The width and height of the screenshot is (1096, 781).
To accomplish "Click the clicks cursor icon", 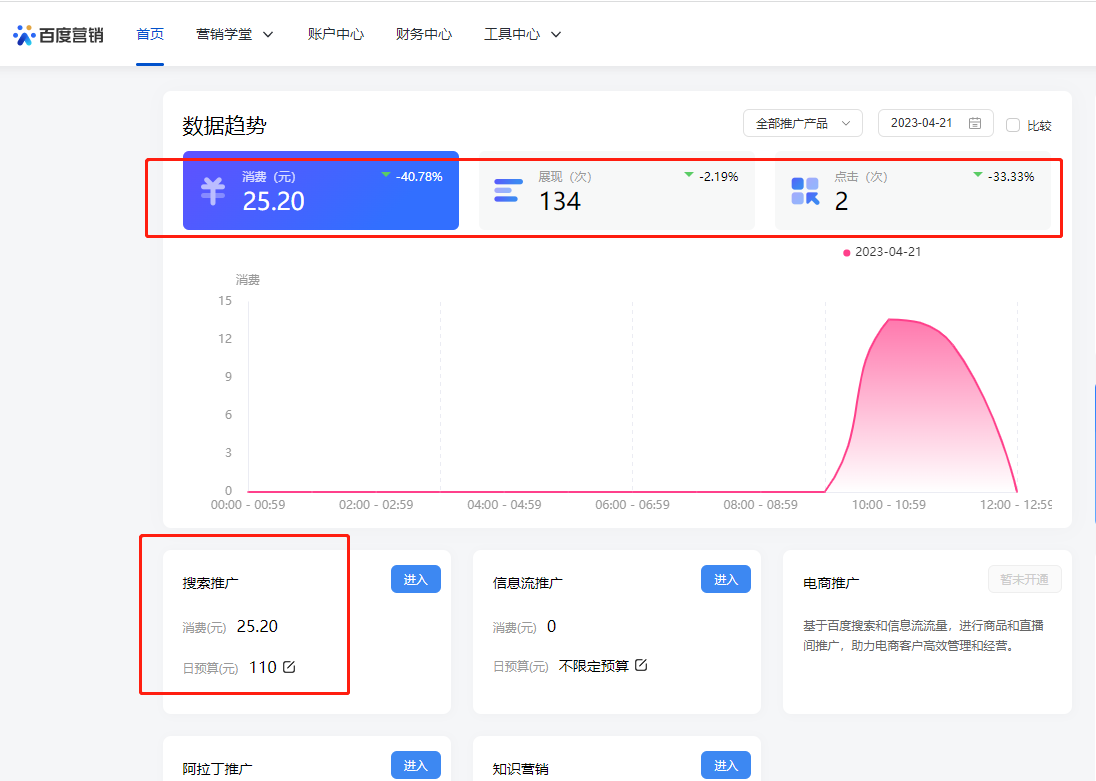I will click(x=805, y=190).
